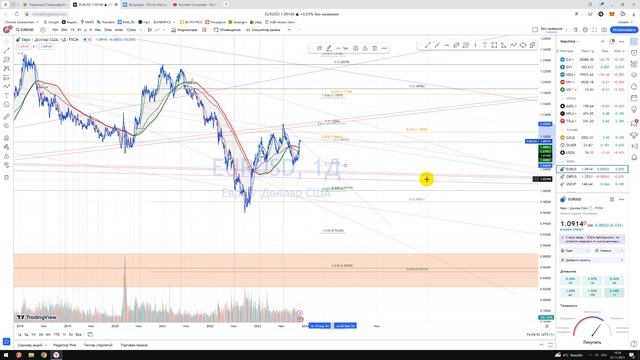Pick the horizontal line tool from favorites toolbar
Image resolution: width=640 pixels, height=360 pixels.
click(447, 45)
